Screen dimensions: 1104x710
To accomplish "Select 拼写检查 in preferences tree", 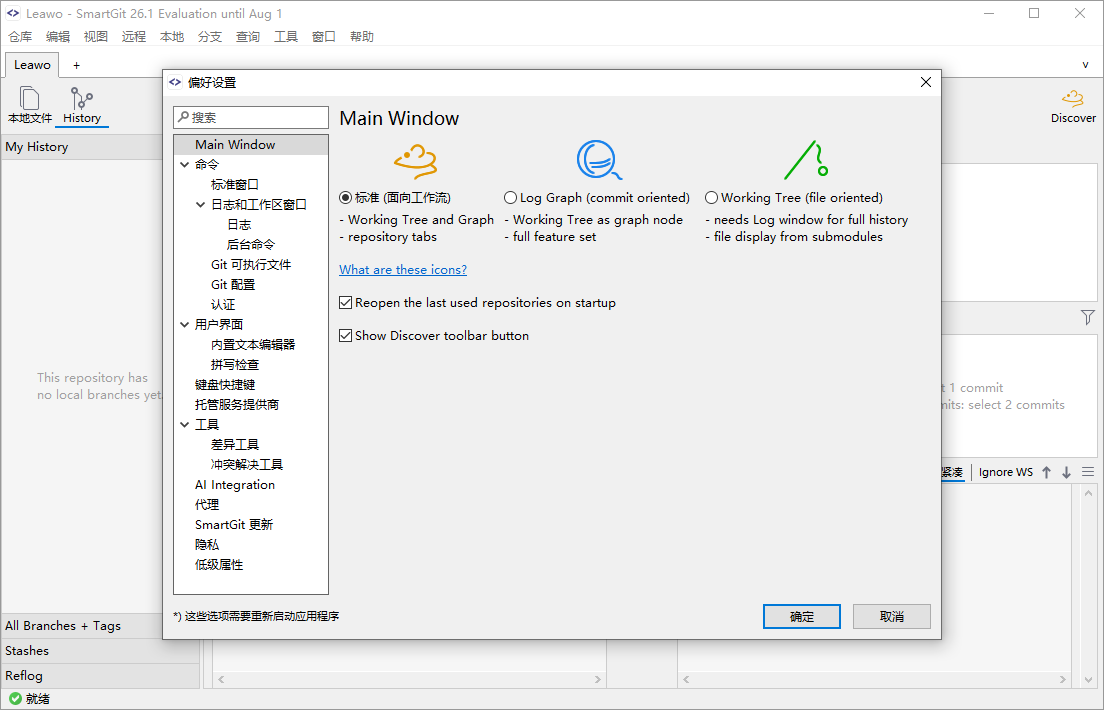I will (x=235, y=365).
